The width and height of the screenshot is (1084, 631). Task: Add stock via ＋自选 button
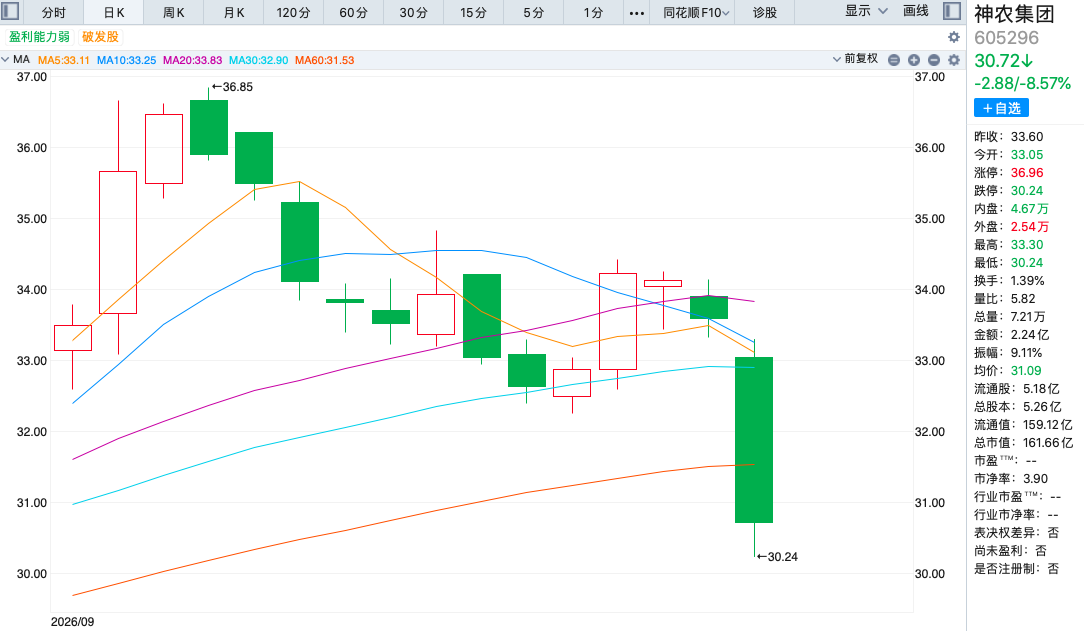coord(1001,108)
